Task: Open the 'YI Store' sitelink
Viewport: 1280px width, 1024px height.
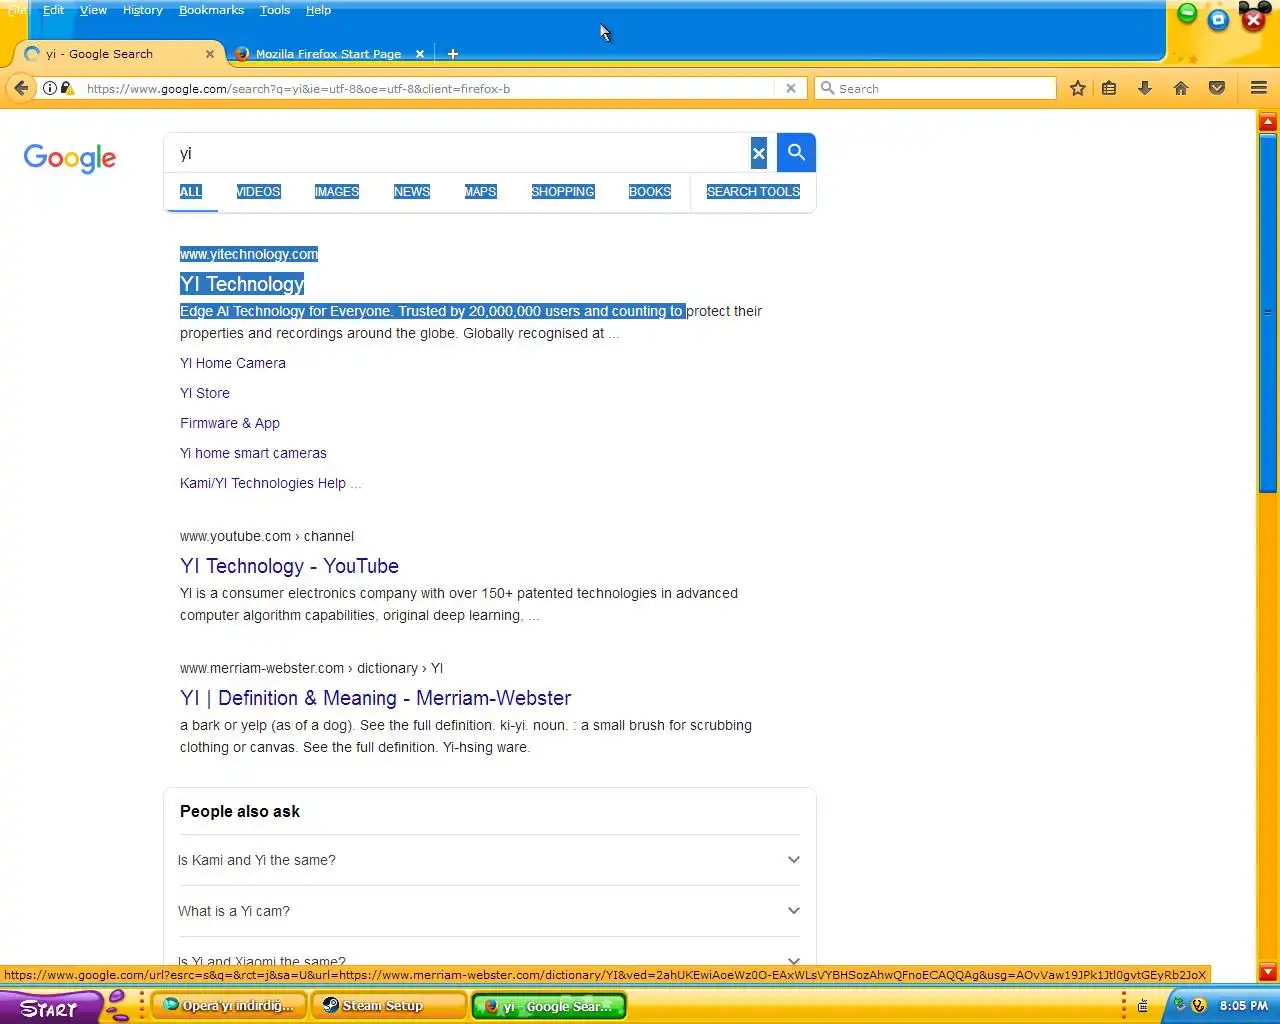Action: click(205, 393)
